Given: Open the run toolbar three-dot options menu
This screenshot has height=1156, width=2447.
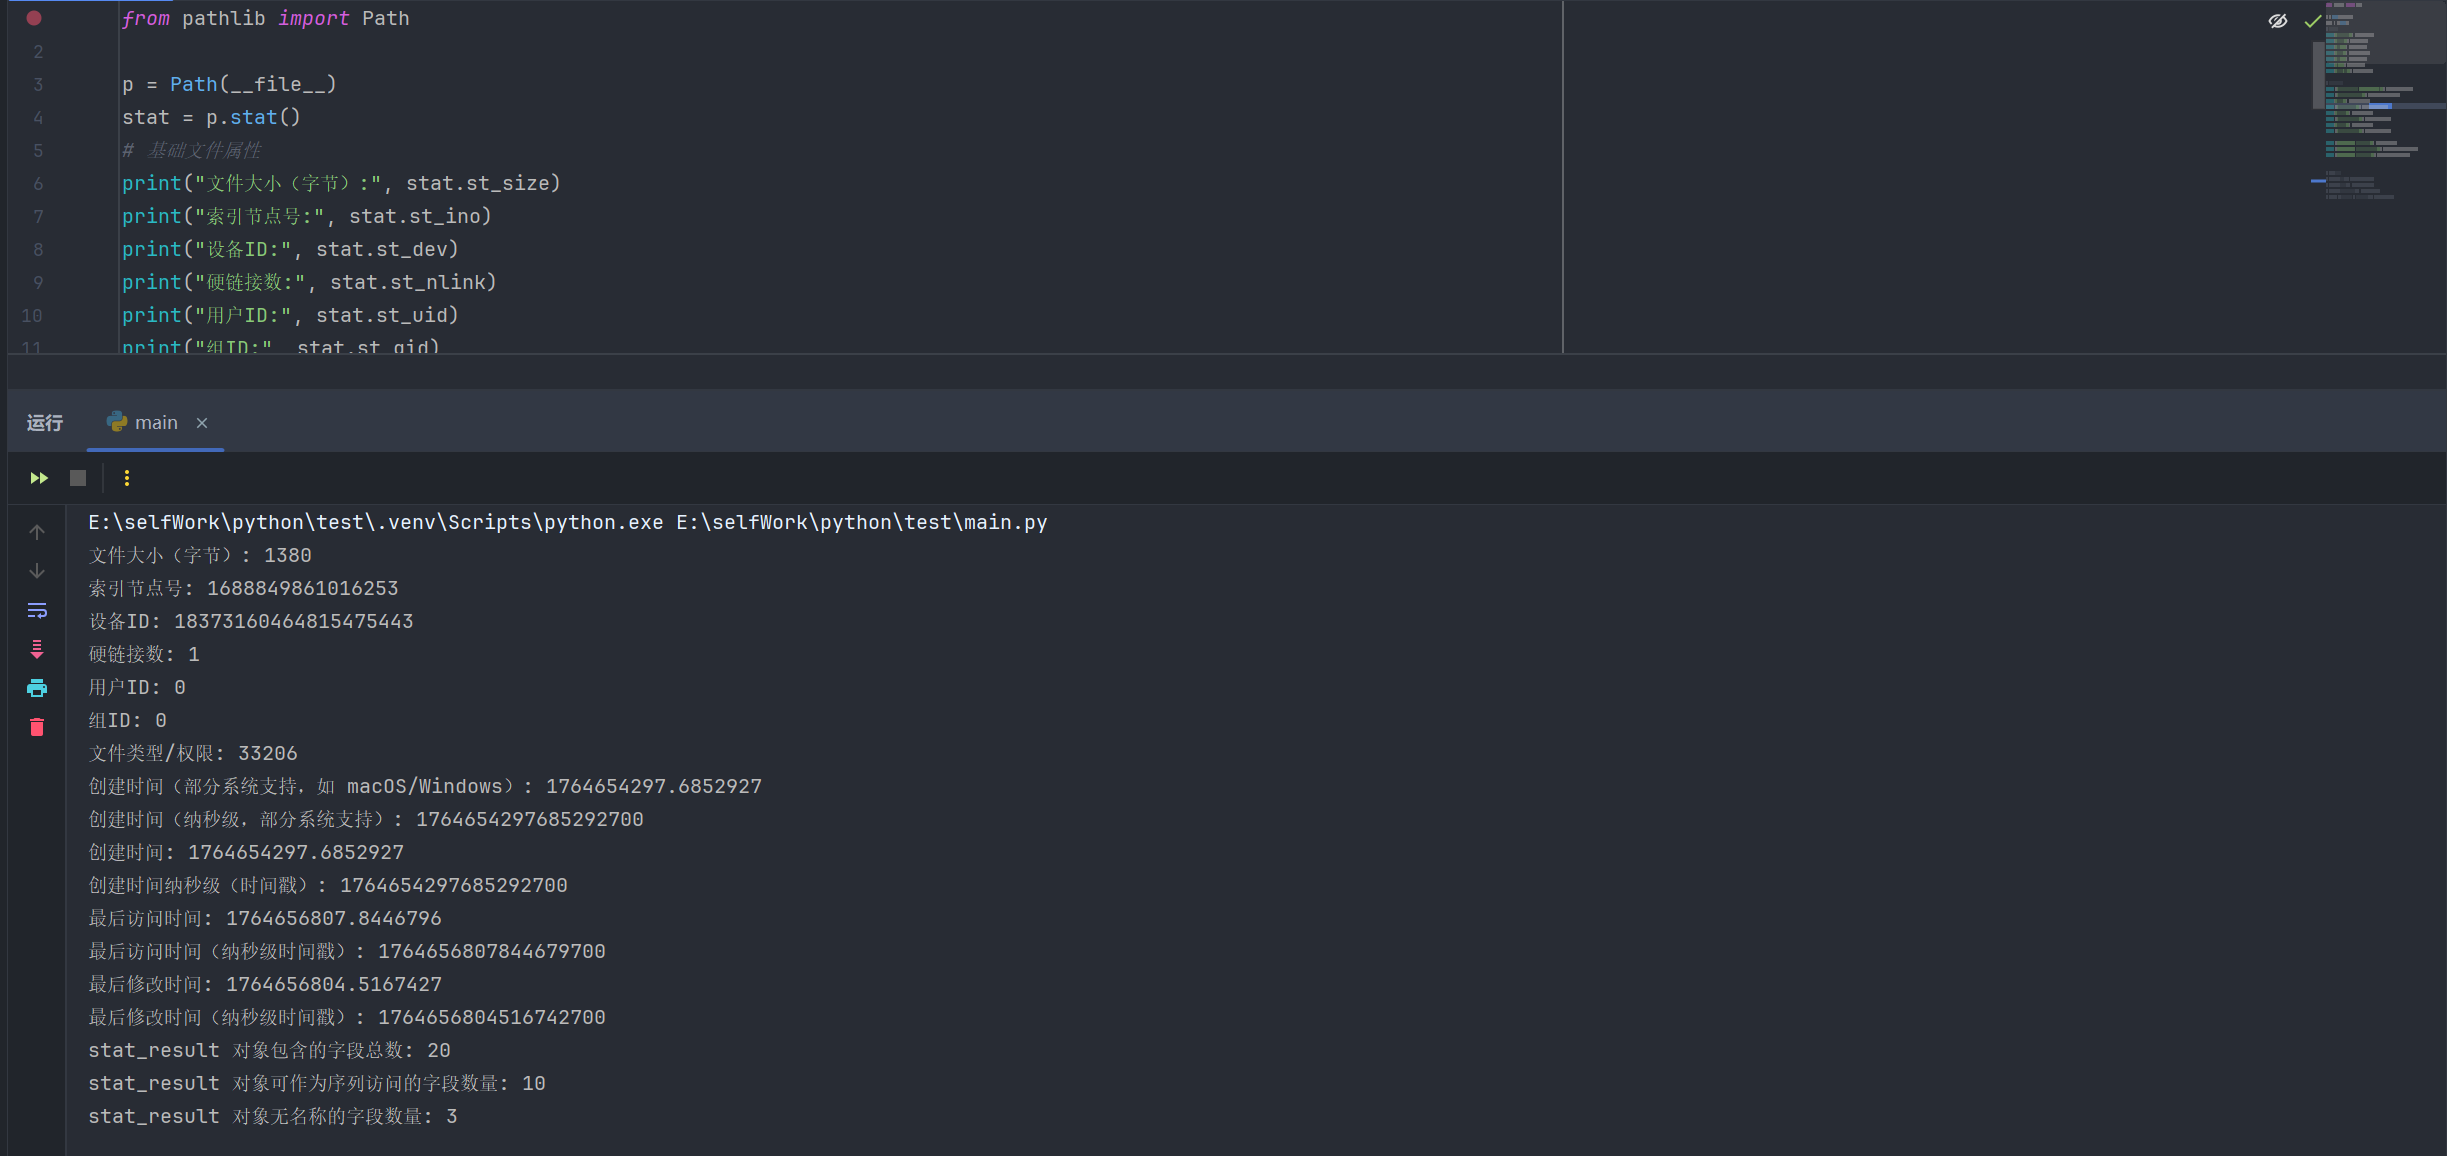Looking at the screenshot, I should [x=127, y=478].
